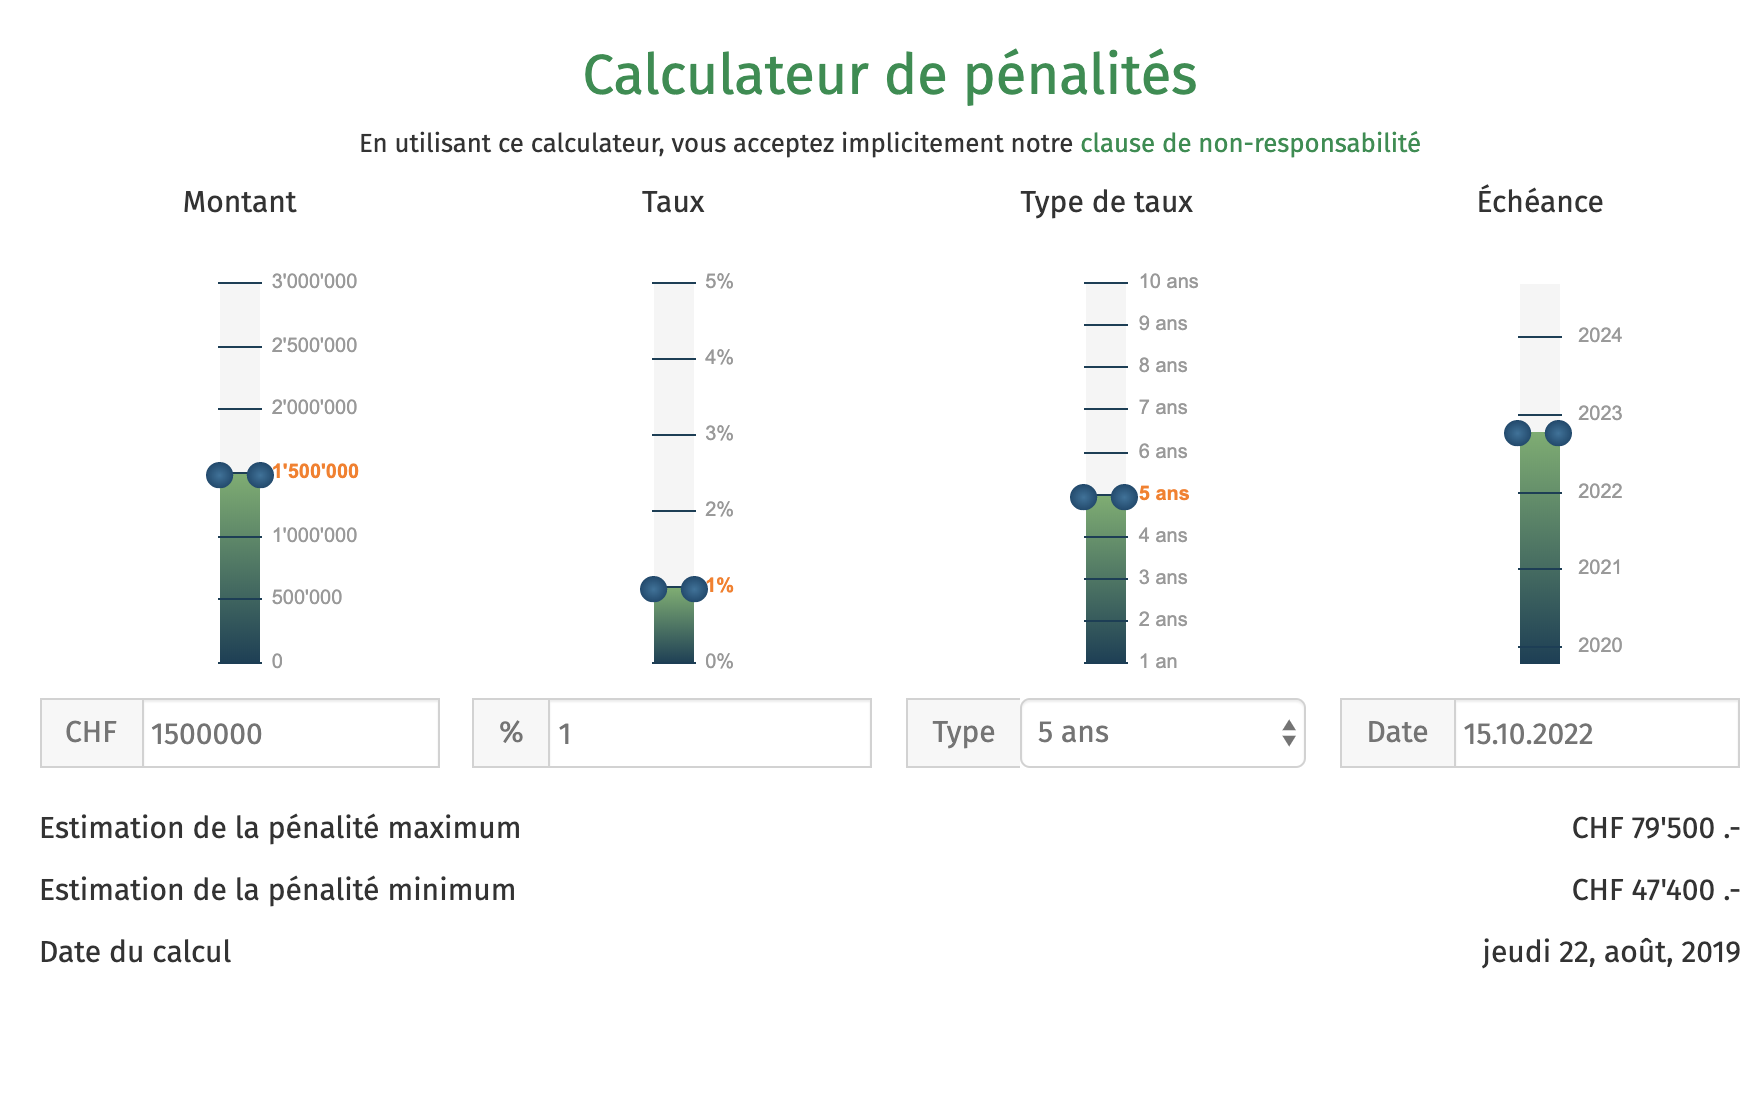The height and width of the screenshot is (1110, 1754).
Task: Select 10 ans on rate type scale
Action: tap(1106, 283)
